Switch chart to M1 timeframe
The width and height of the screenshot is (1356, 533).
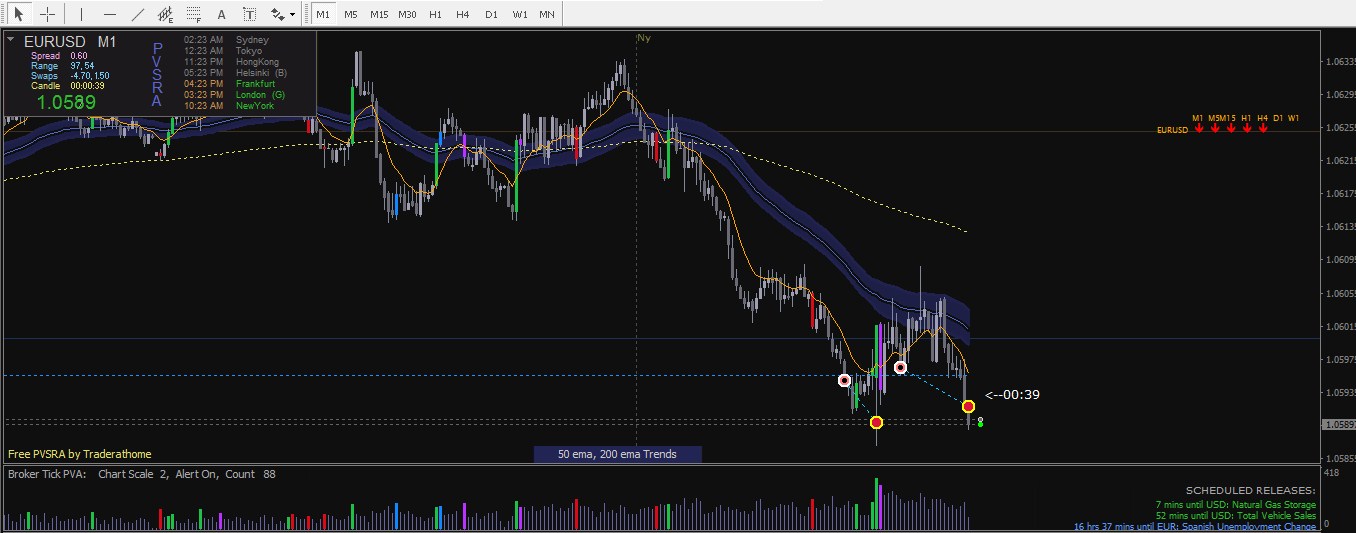pos(322,14)
